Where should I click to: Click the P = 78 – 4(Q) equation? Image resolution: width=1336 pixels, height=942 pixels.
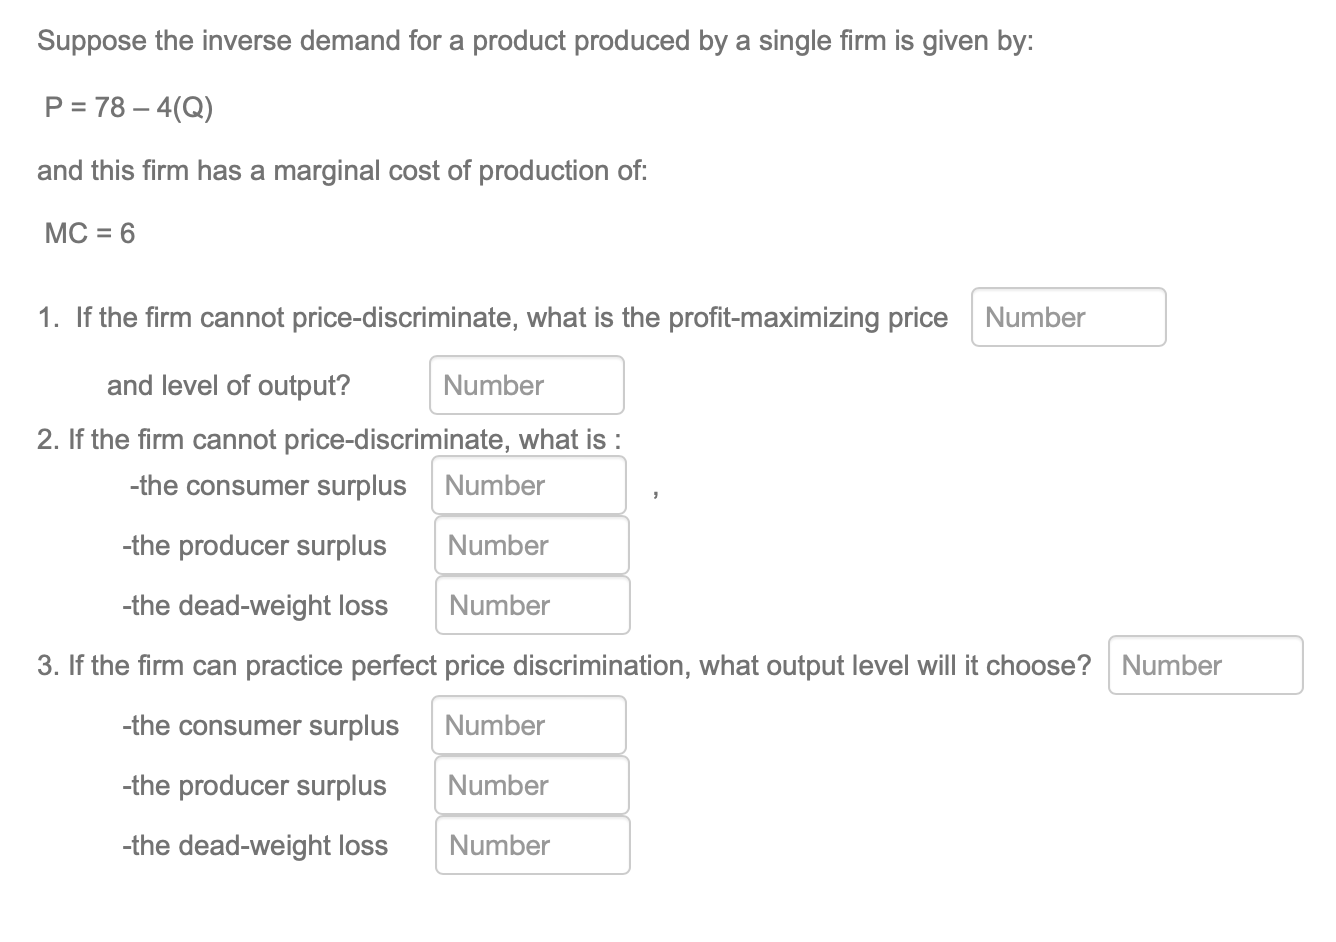[x=129, y=107]
